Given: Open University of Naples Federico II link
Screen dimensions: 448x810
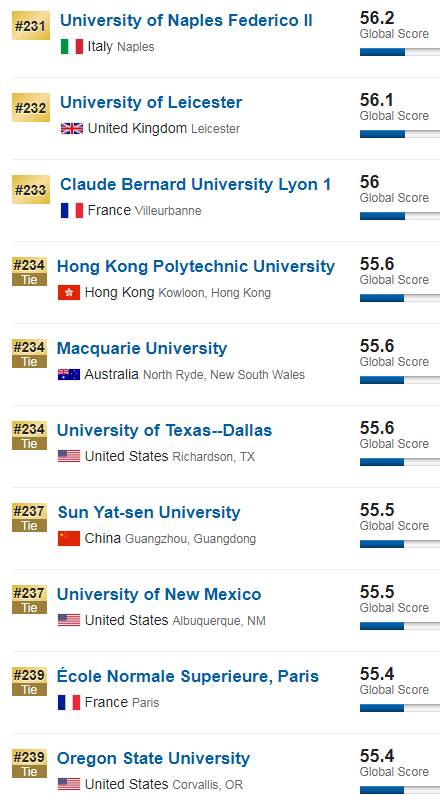Looking at the screenshot, I should [186, 20].
